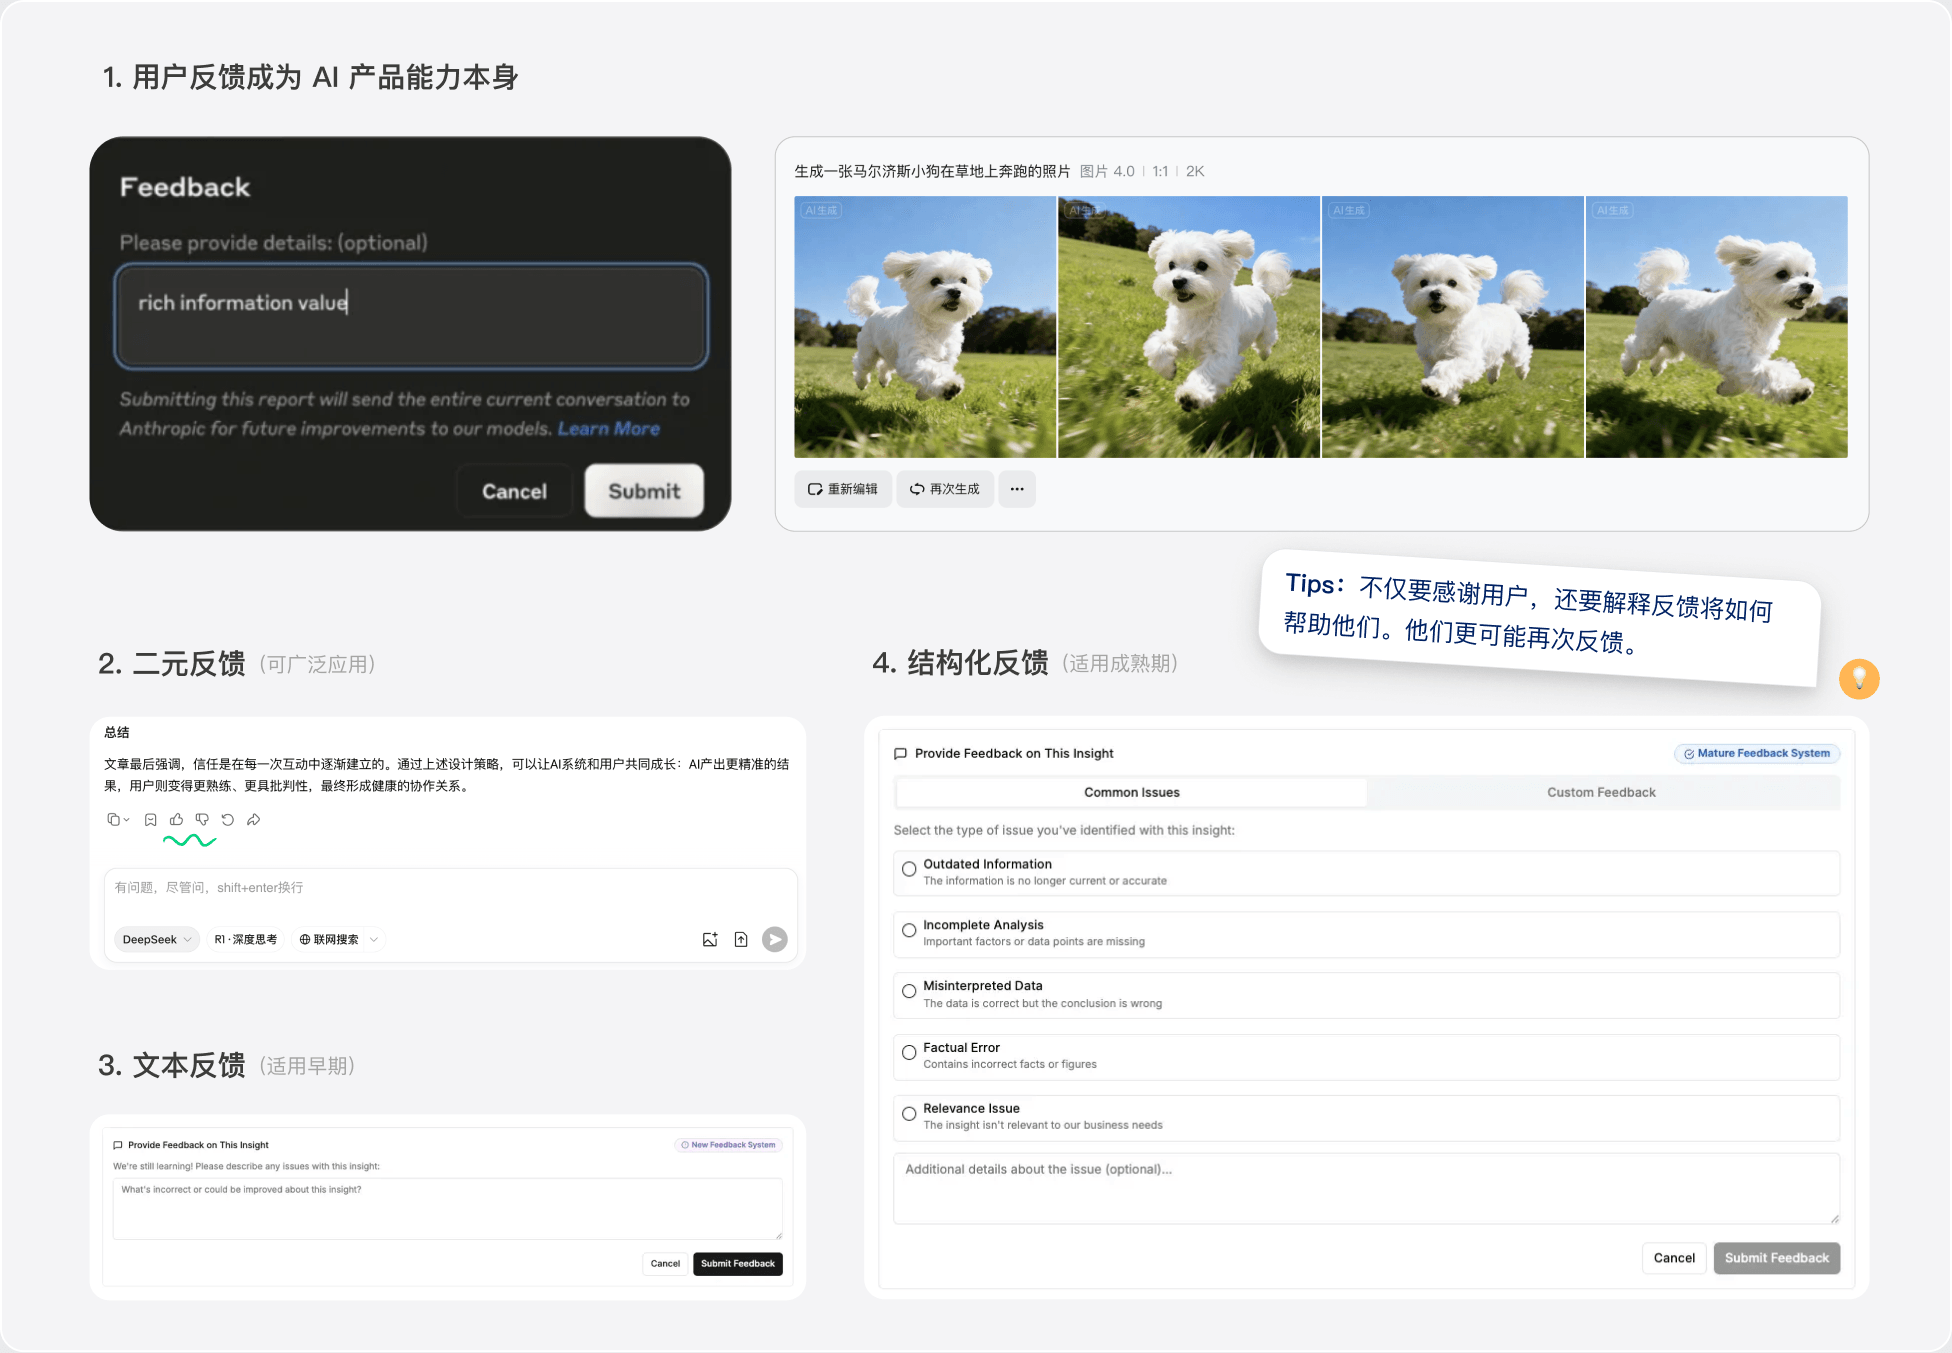
Task: Click Submit in the dark Feedback dialog
Action: point(644,491)
